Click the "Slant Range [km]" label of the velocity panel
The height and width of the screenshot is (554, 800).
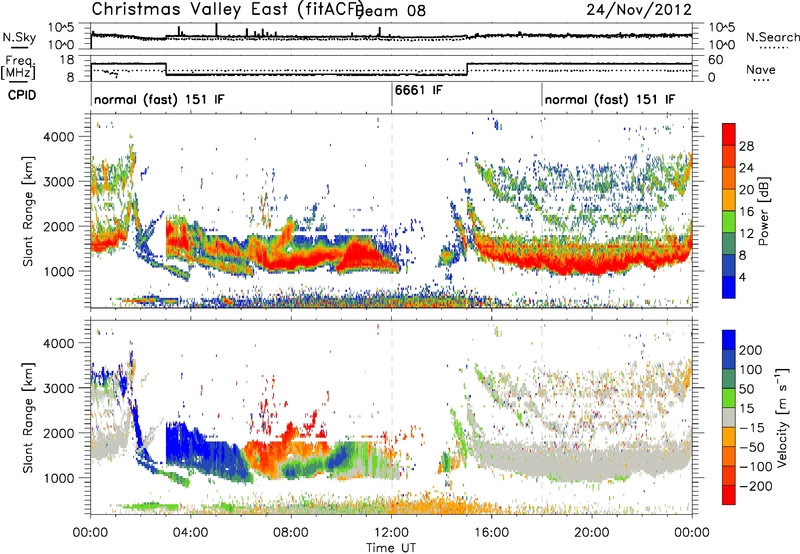[x=28, y=417]
